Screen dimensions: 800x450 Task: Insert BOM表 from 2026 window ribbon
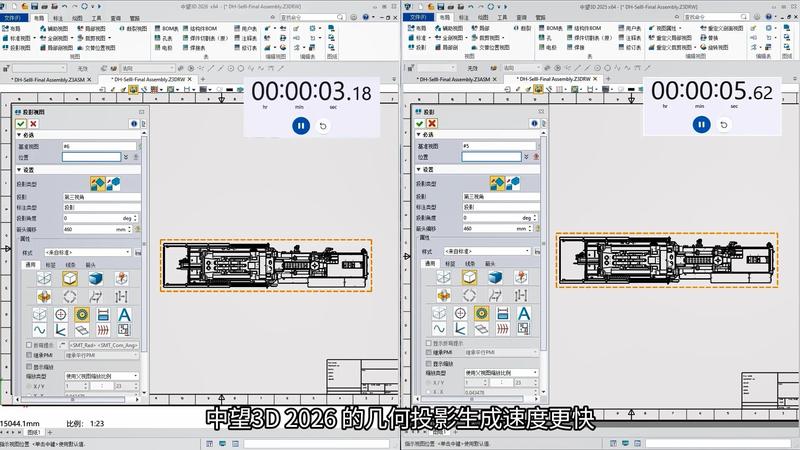(x=167, y=29)
